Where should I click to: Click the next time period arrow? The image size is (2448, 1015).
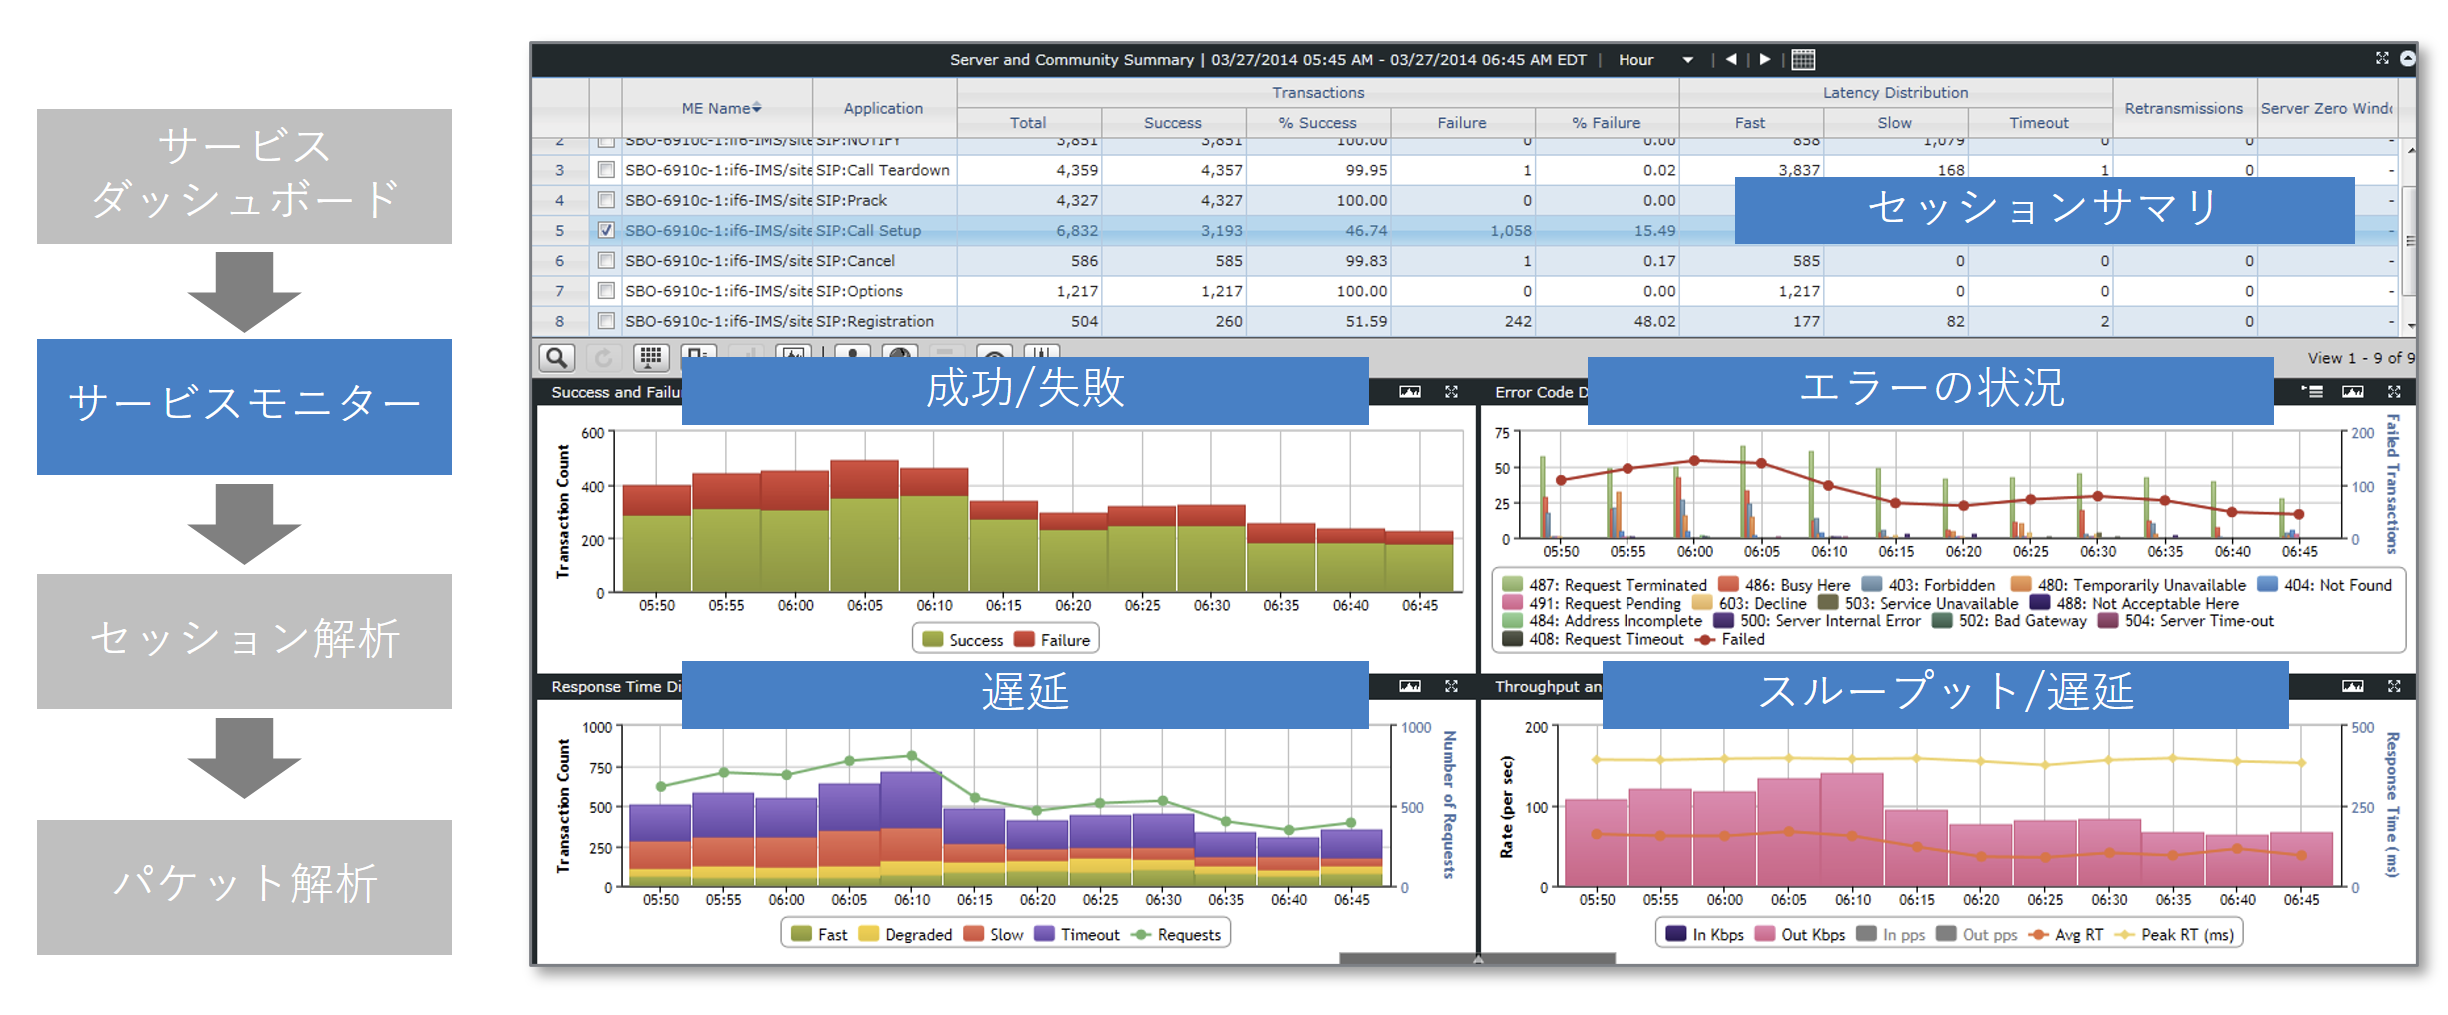[x=1765, y=60]
